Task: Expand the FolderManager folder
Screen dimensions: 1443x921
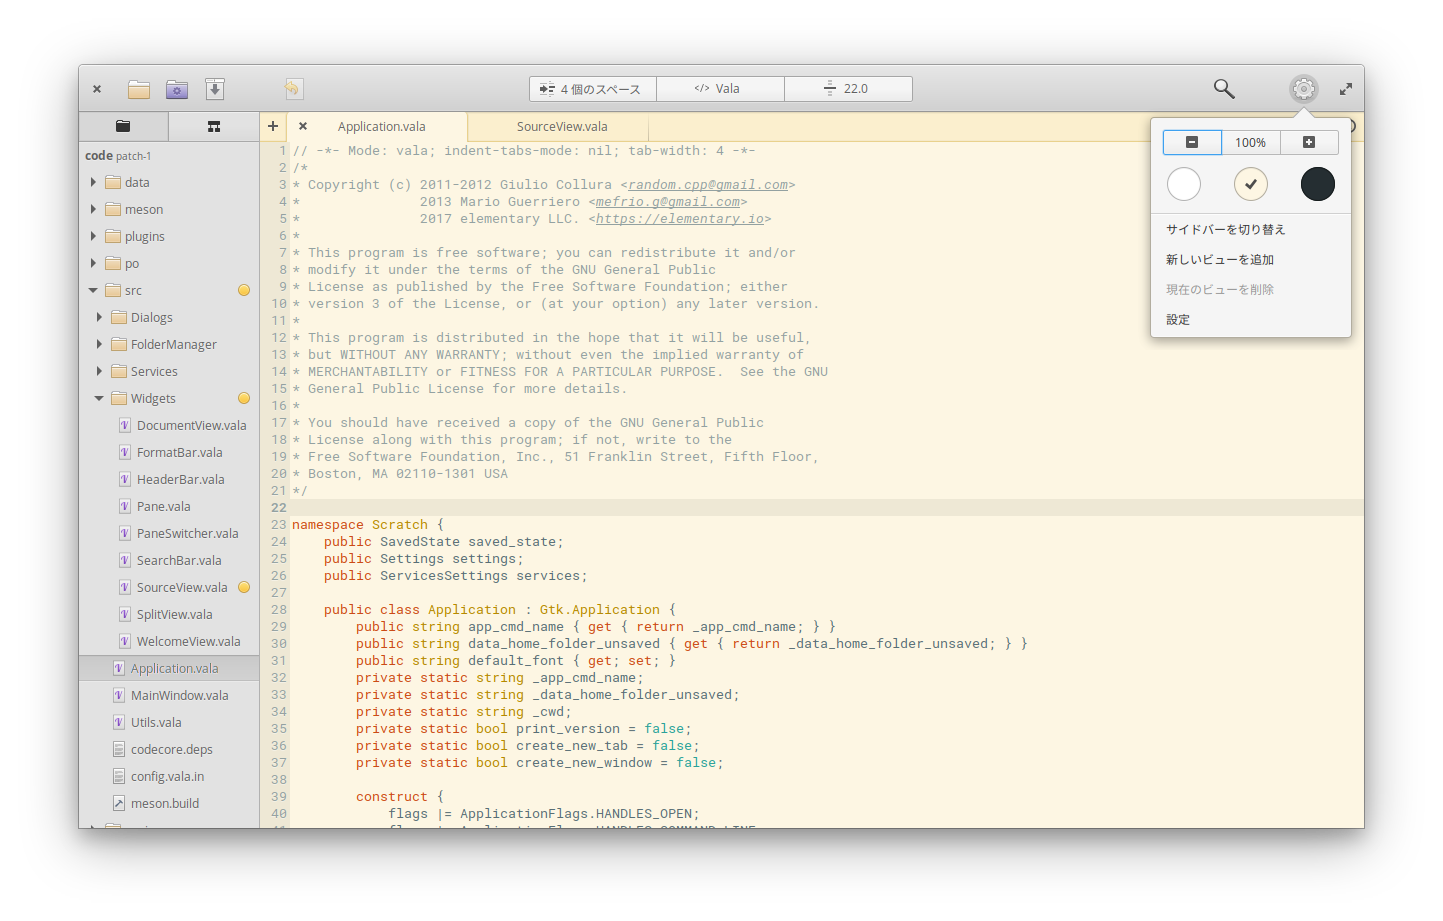Action: pyautogui.click(x=99, y=344)
